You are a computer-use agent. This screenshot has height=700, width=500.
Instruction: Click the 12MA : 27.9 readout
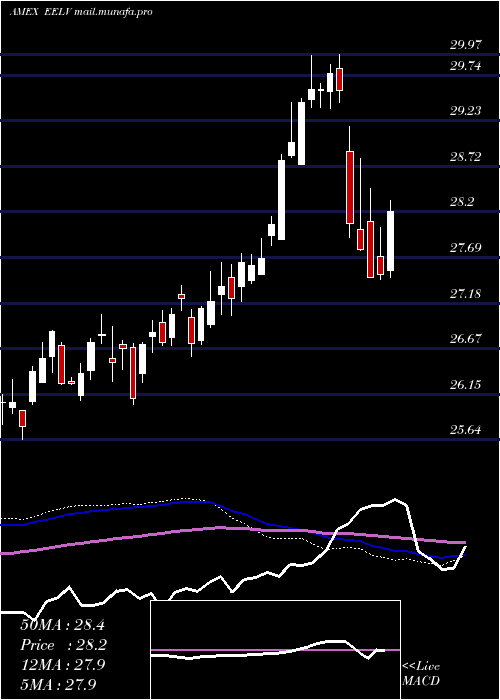(62, 665)
